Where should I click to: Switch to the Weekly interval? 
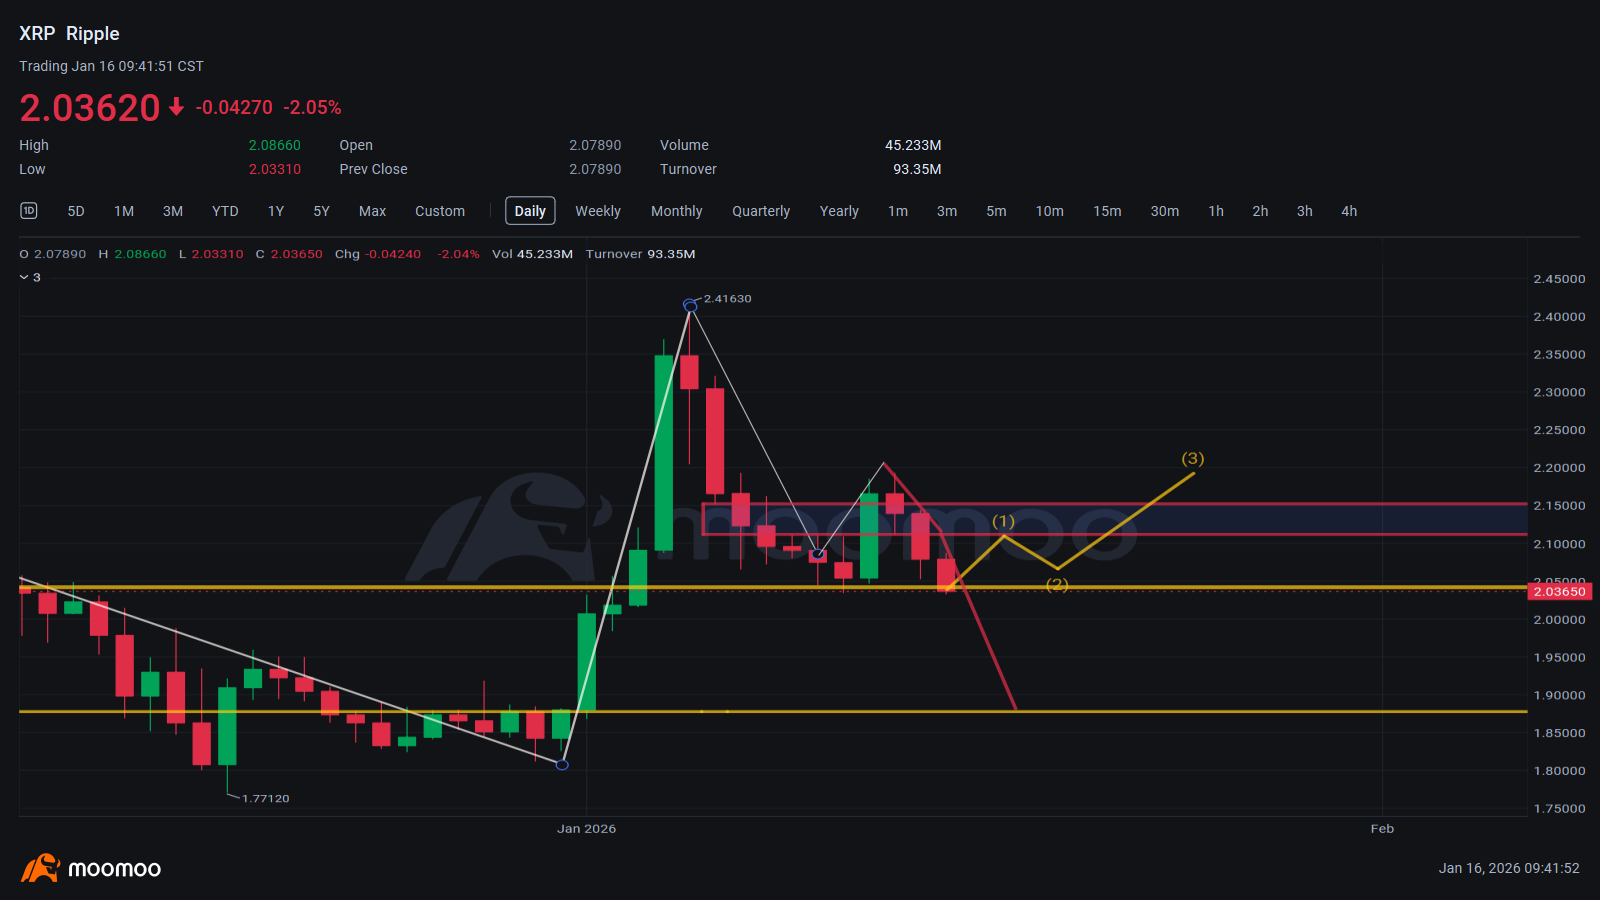tap(598, 211)
